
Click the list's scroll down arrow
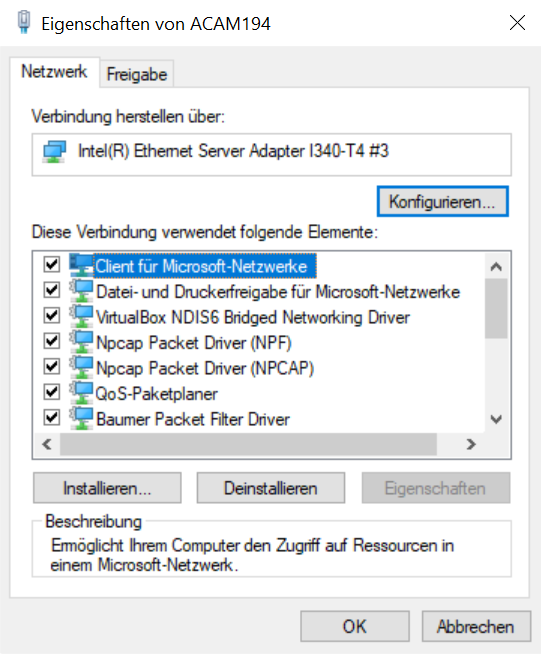tap(496, 419)
